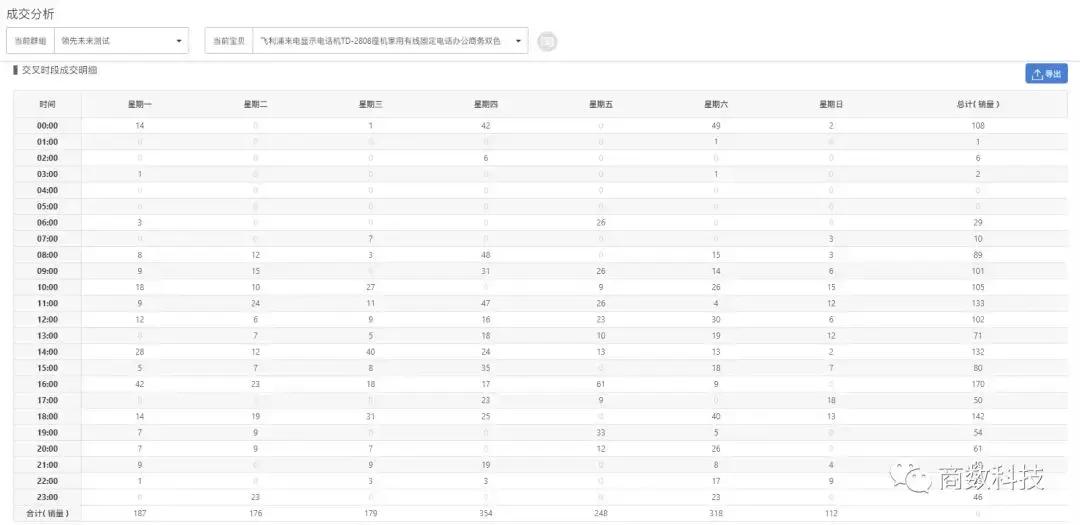Select the 14:00 time row label
This screenshot has width=1080, height=525.
pyautogui.click(x=48, y=352)
